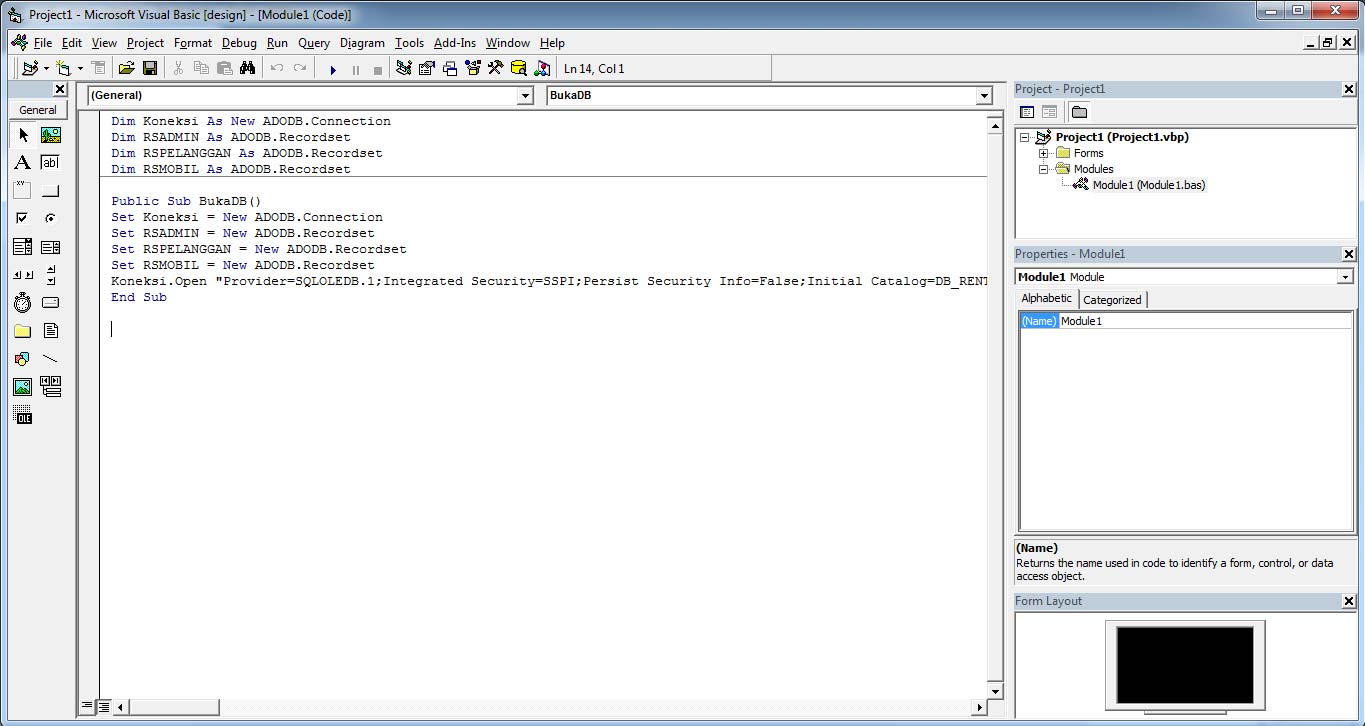Toggle Folders in the Project panel
1365x726 pixels.
(x=1079, y=112)
